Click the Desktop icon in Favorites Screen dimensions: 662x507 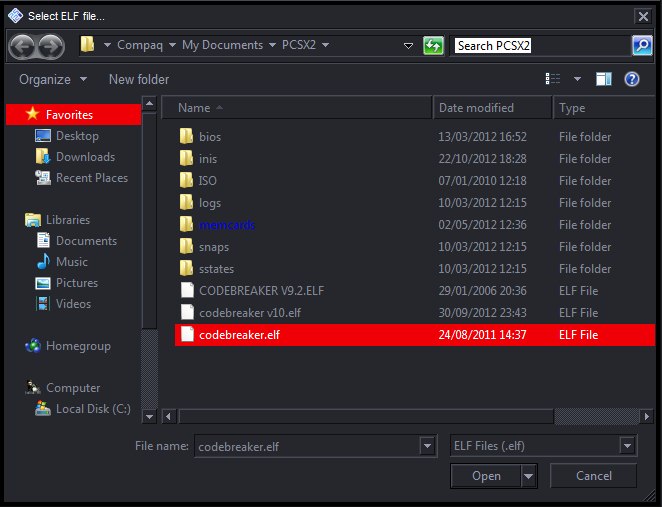43,136
